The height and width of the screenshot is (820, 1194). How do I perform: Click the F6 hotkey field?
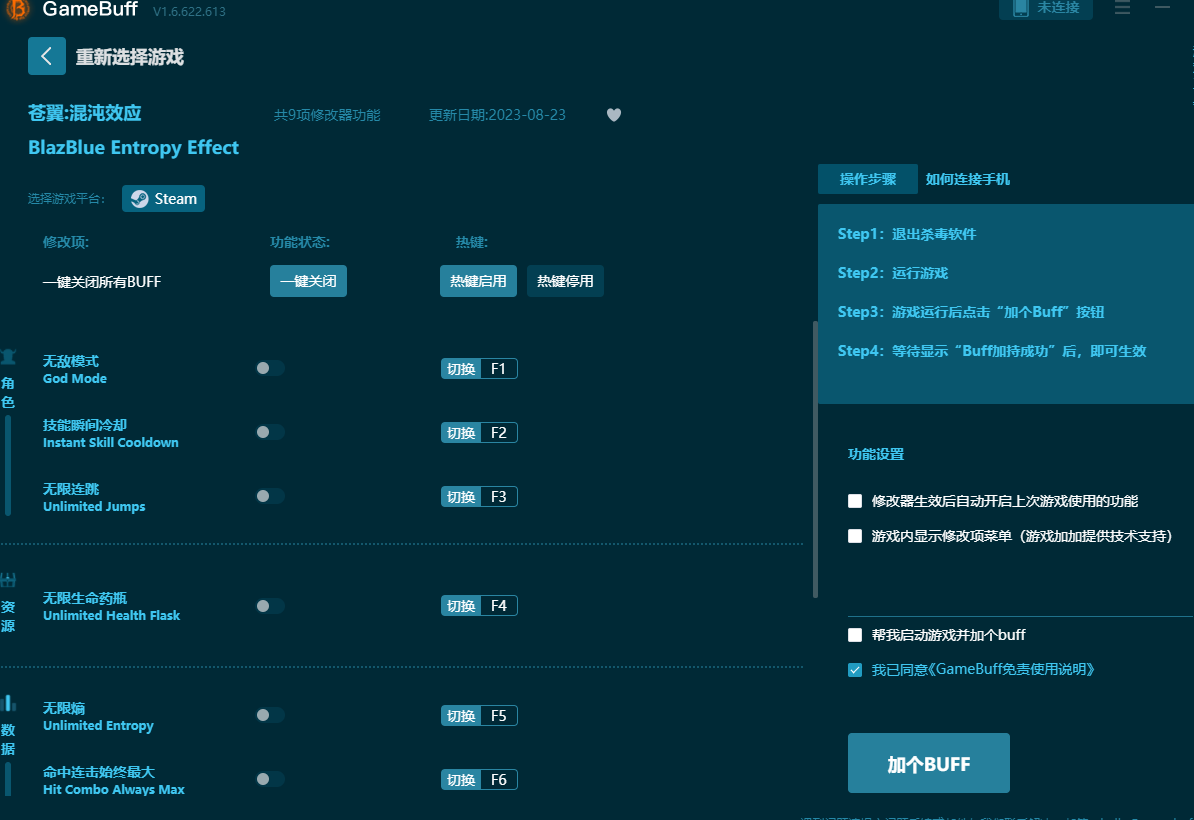pyautogui.click(x=499, y=780)
